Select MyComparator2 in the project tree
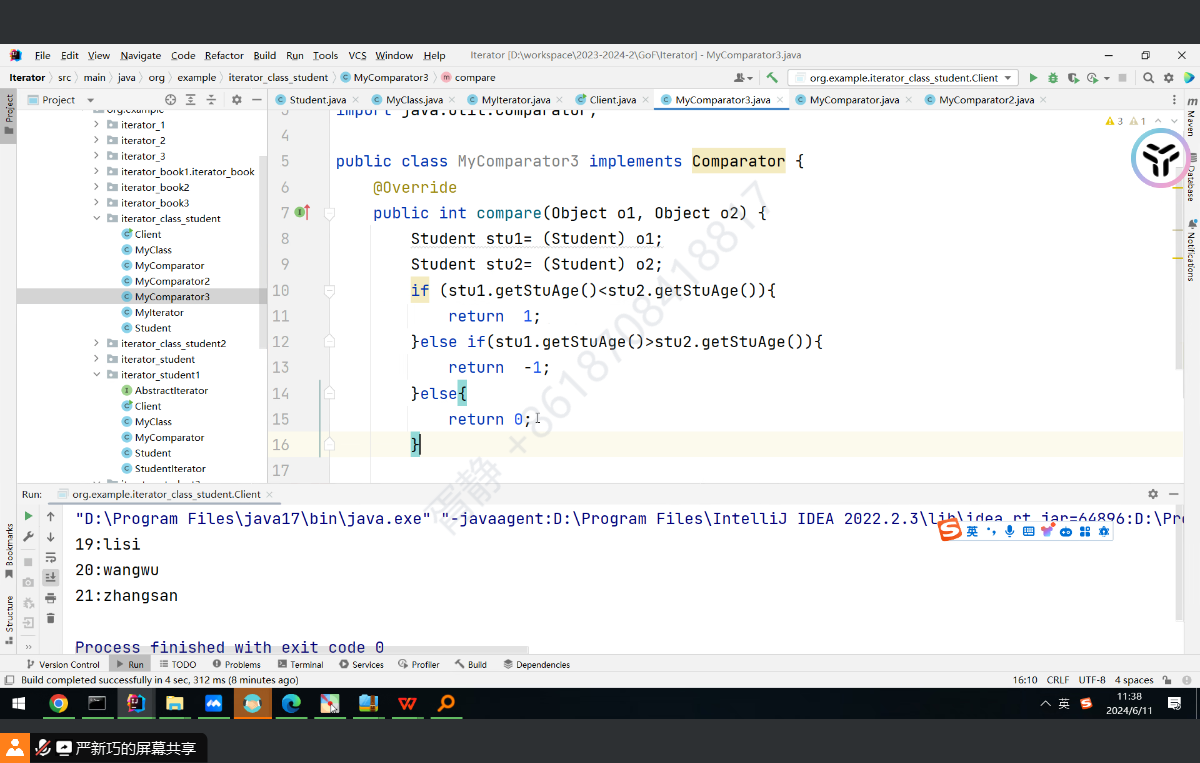Screen dimensions: 1200x763 [x=171, y=281]
